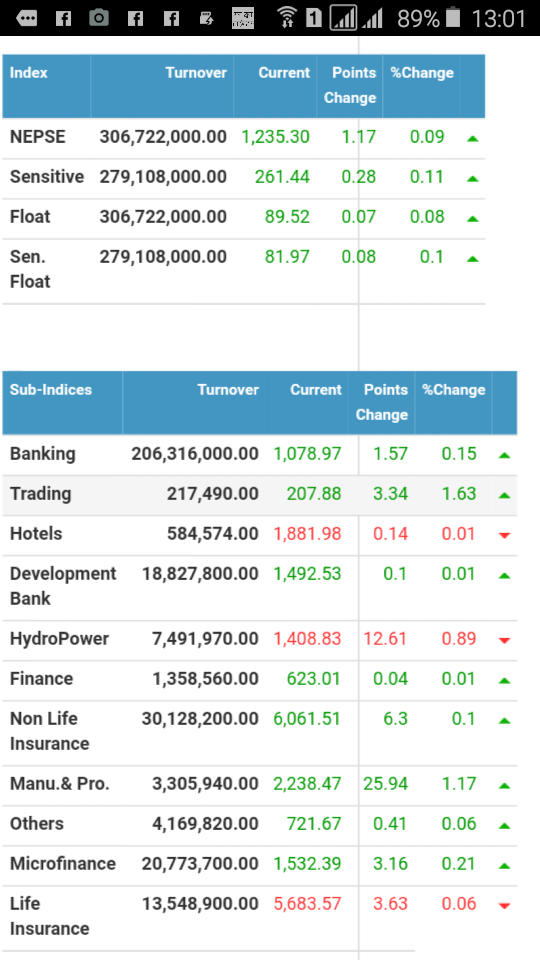This screenshot has width=540, height=960.
Task: Click the up arrow in Non Life Insurance row
Action: click(504, 721)
